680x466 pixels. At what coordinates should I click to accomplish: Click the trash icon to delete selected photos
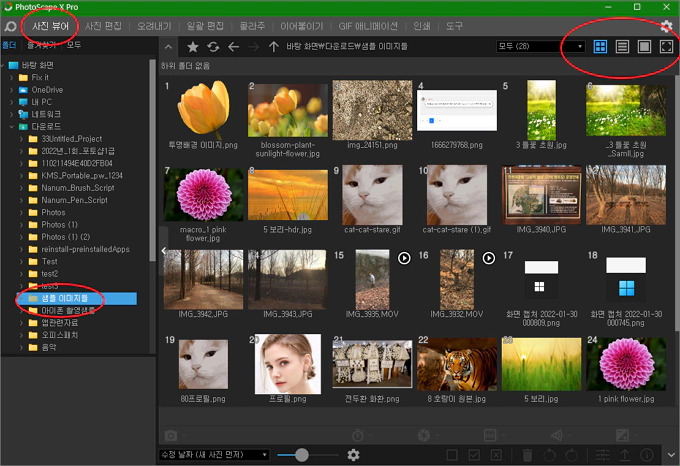tap(527, 455)
